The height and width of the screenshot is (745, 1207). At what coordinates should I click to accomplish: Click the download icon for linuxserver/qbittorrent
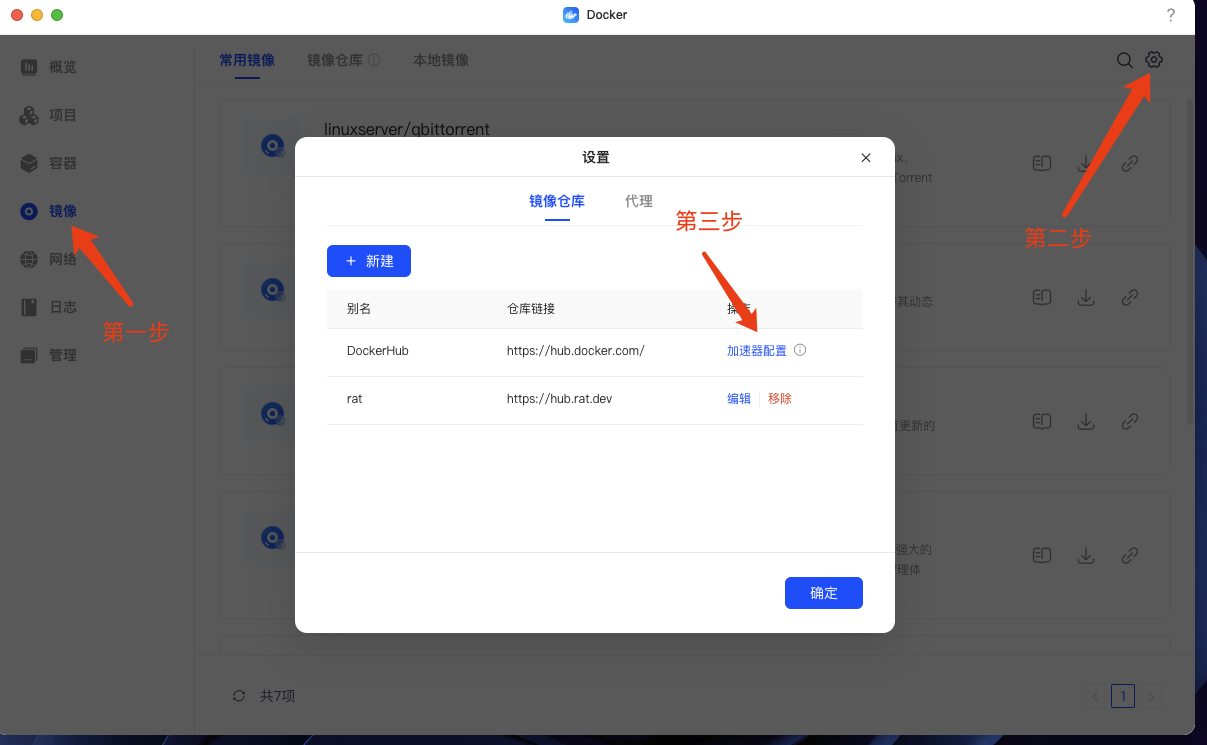[x=1086, y=163]
